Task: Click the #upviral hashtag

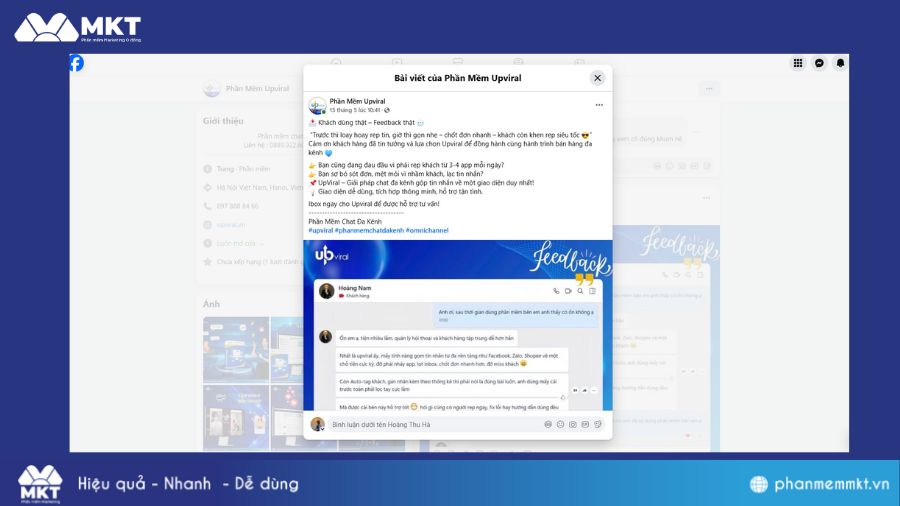Action: click(321, 231)
